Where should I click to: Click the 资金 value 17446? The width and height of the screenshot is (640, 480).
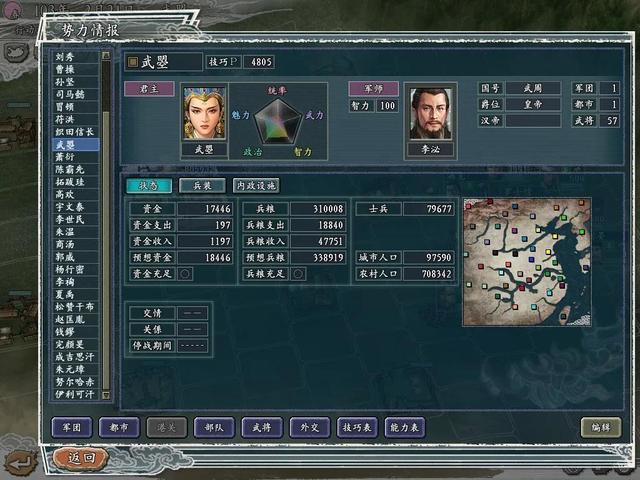click(x=205, y=209)
